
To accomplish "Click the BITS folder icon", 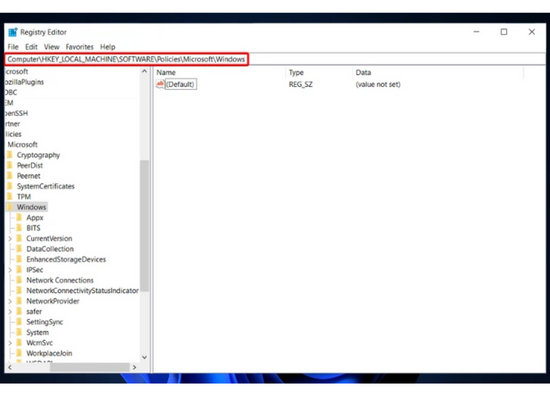I will (20, 228).
